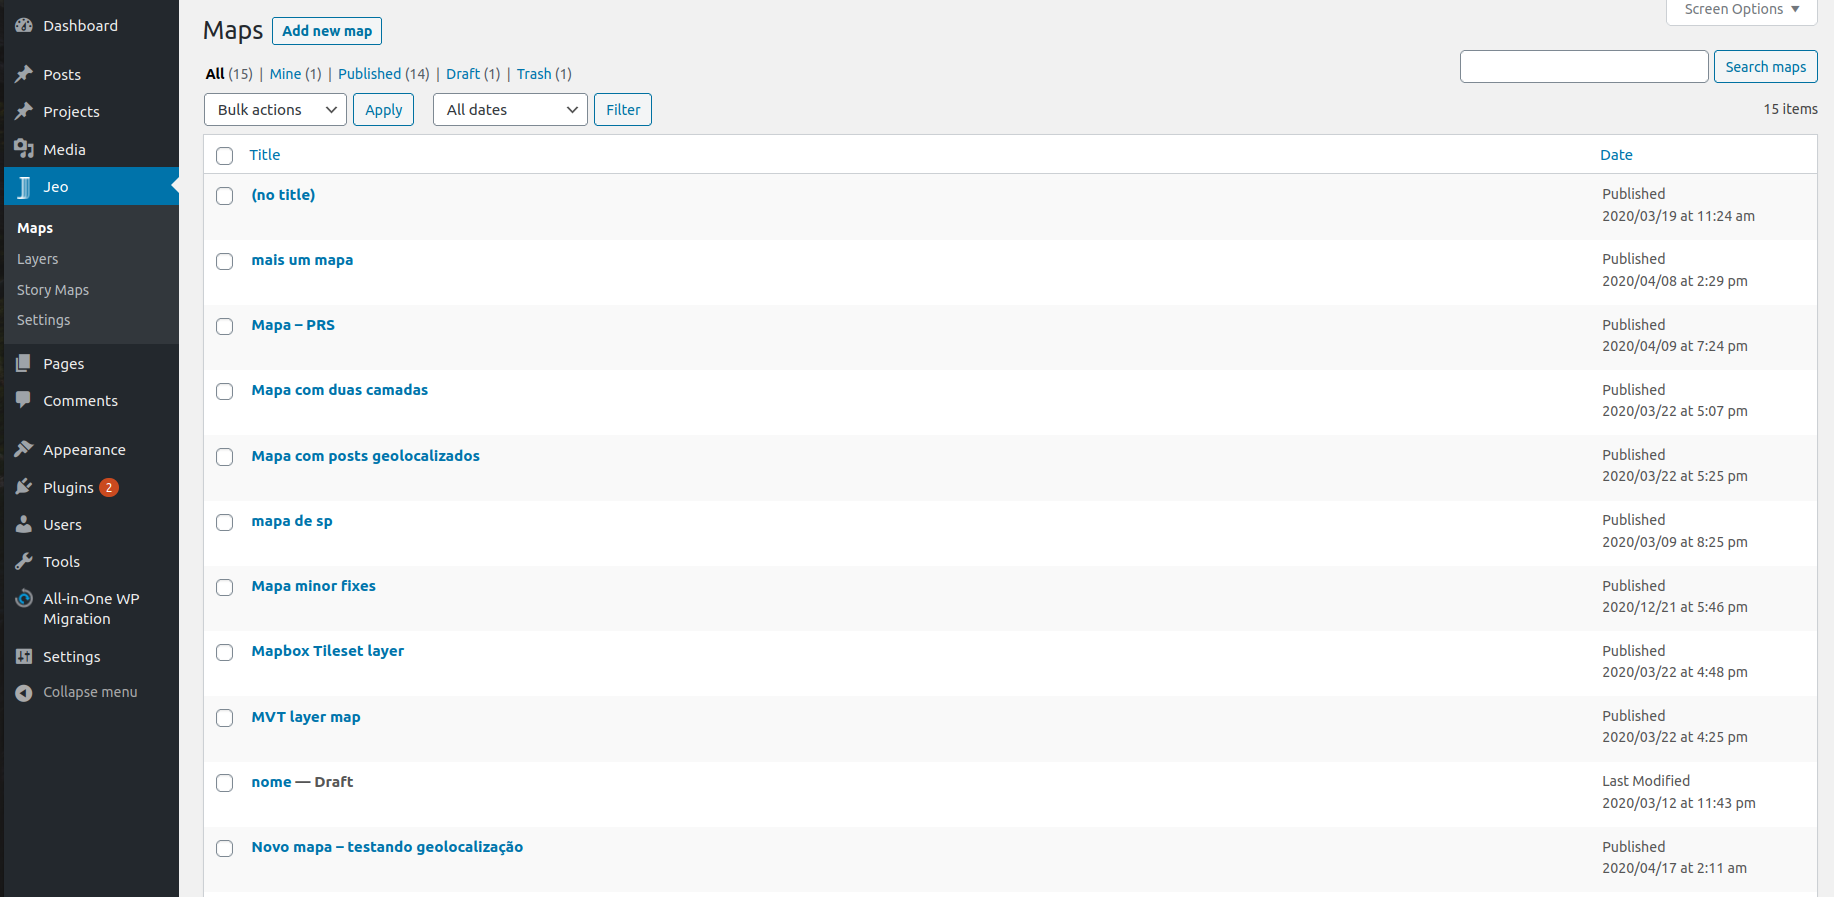Click the search maps input field

1584,67
